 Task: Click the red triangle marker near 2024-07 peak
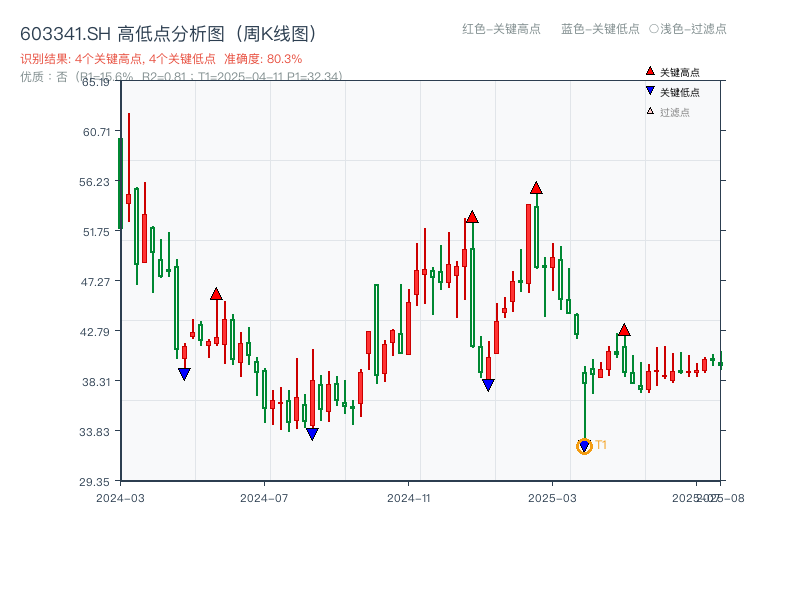[x=216, y=292]
